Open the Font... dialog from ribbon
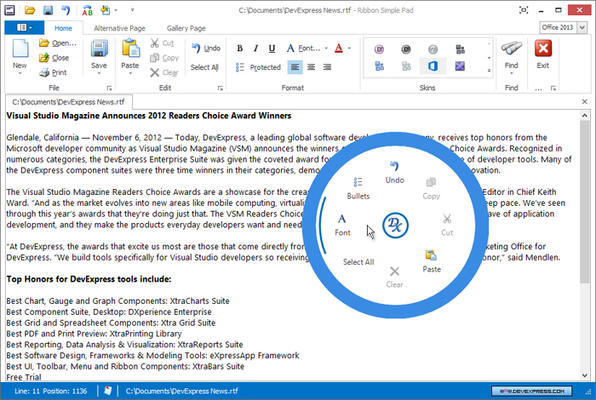The width and height of the screenshot is (596, 400). [304, 48]
